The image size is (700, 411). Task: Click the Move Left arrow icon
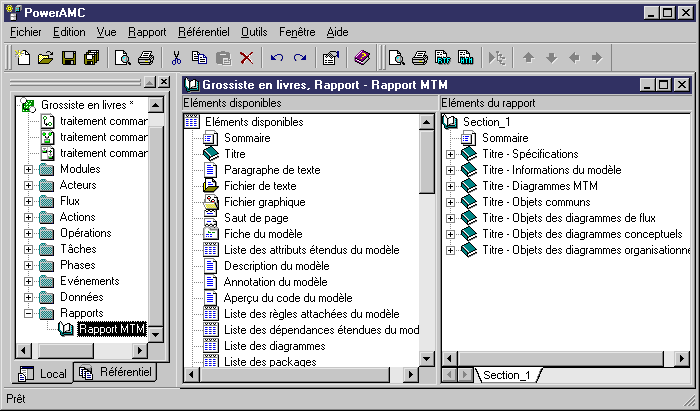(575, 58)
